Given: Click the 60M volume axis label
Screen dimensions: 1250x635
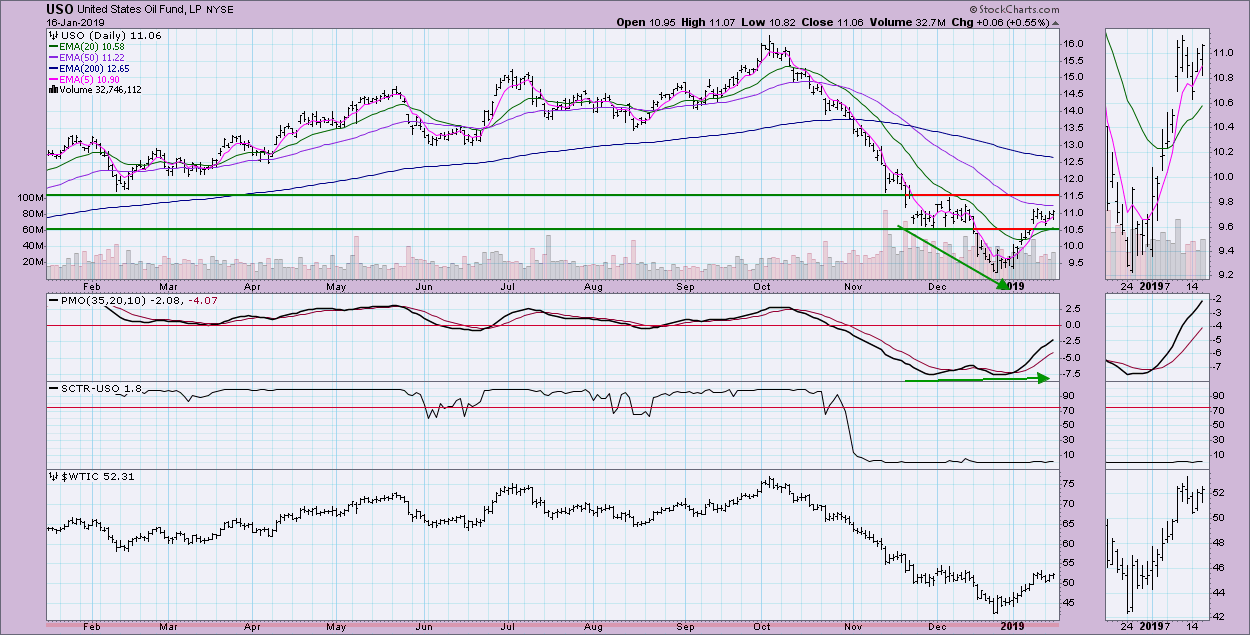Looking at the screenshot, I should click(x=34, y=230).
